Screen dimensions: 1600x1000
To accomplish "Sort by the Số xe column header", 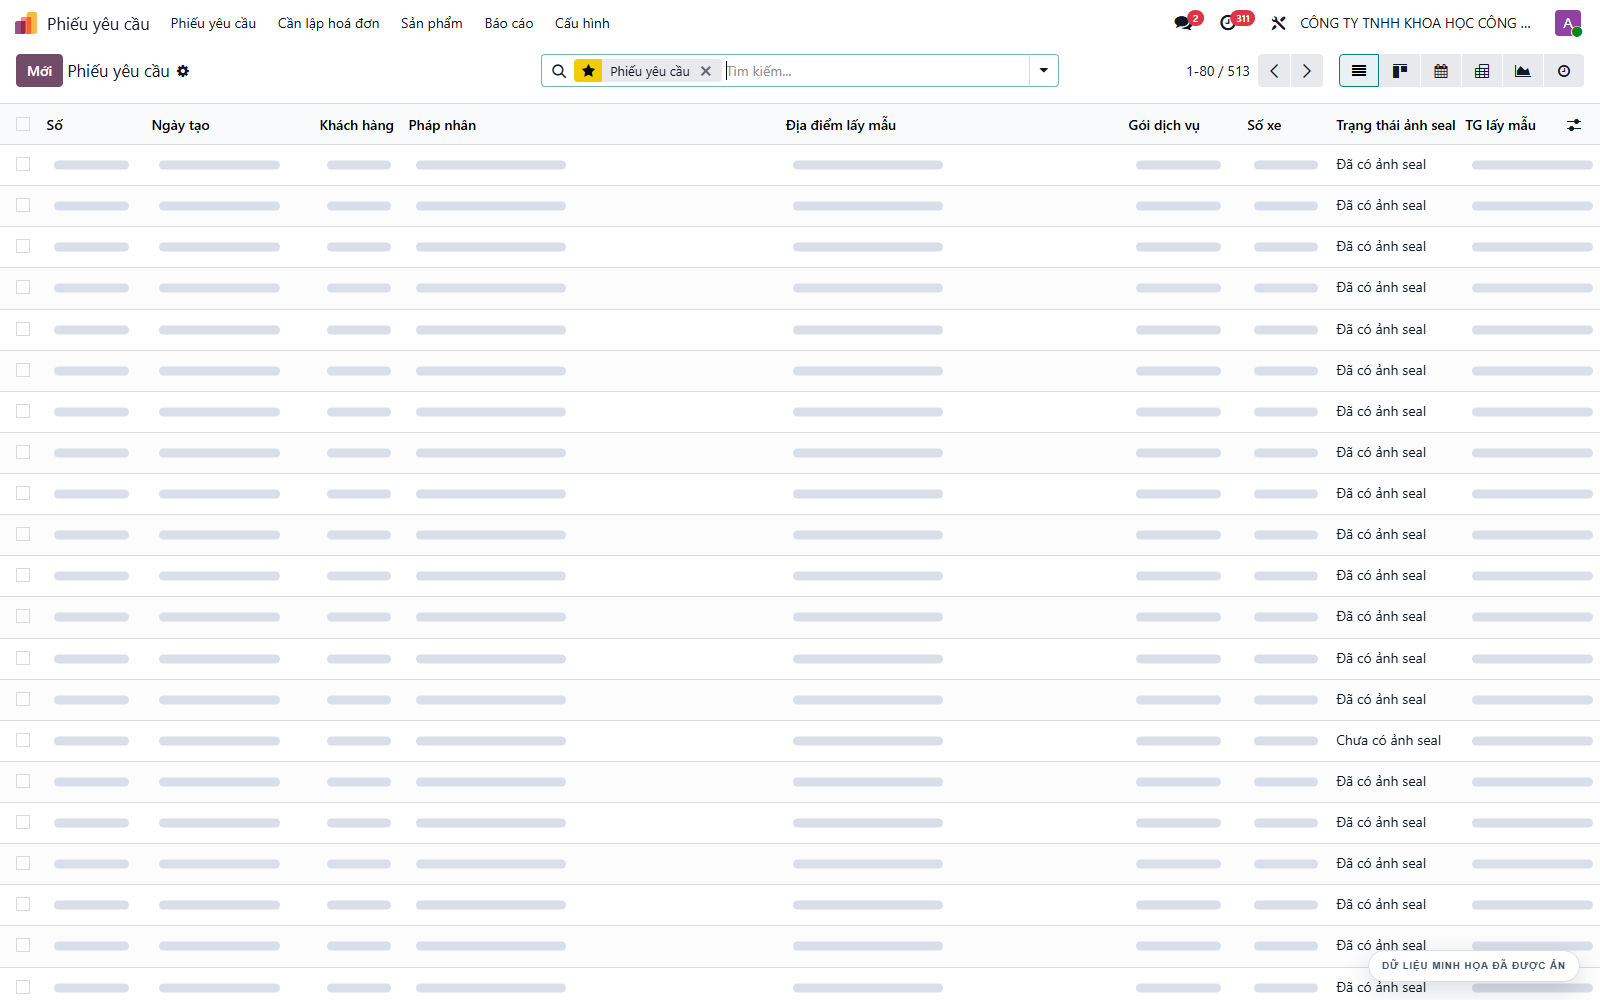I will pyautogui.click(x=1264, y=125).
